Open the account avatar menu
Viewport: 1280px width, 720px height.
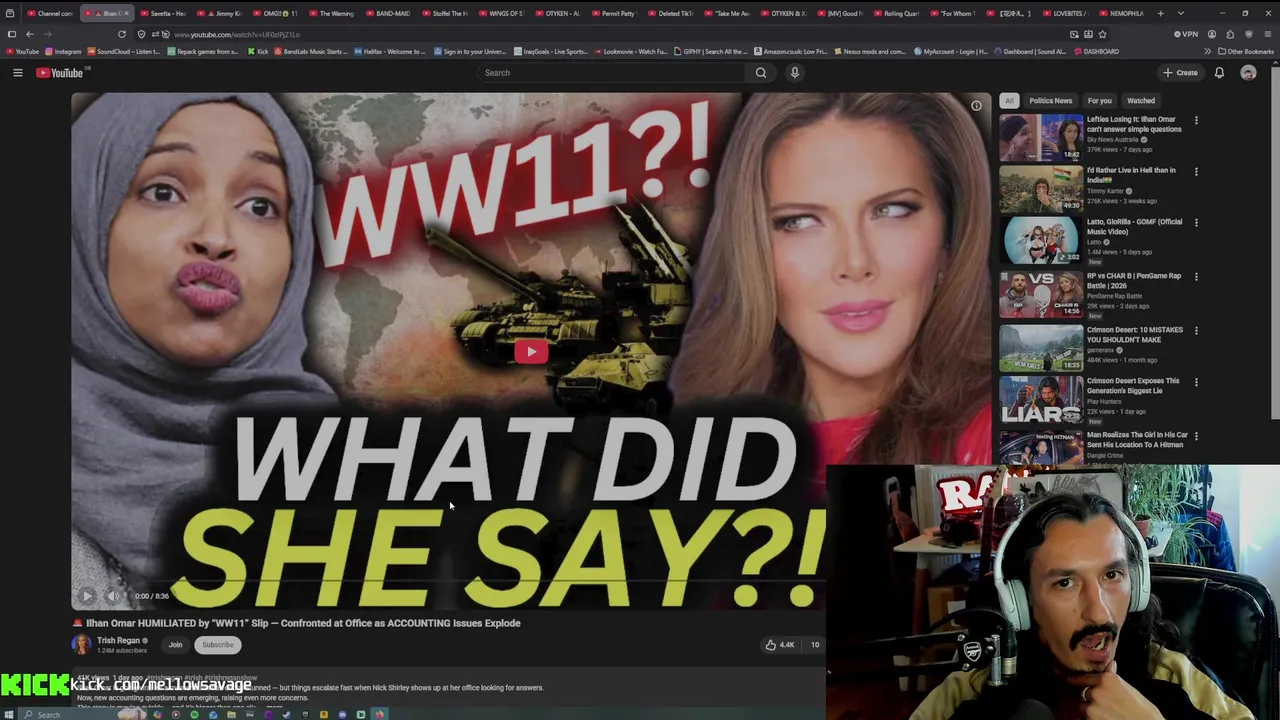[1248, 72]
